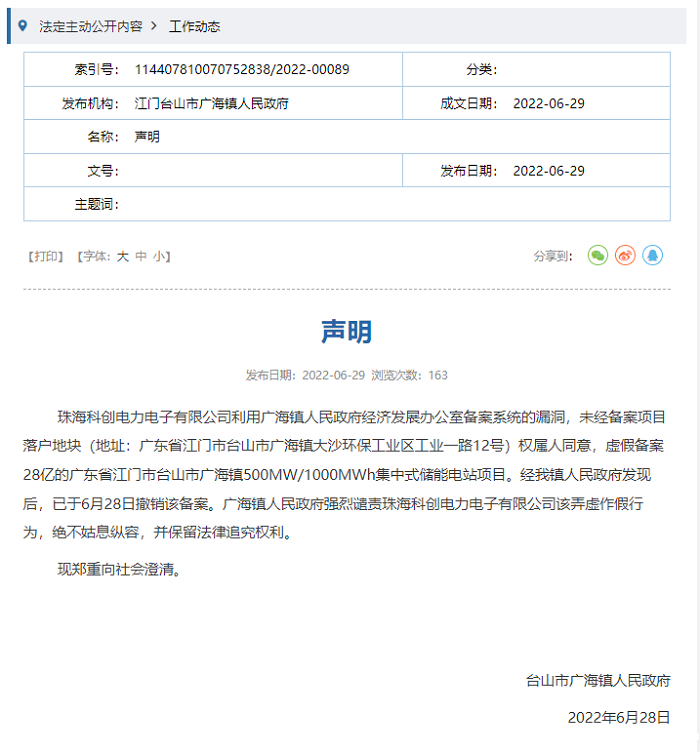Click the 声明 name value in table
The width and height of the screenshot is (700, 752).
pyautogui.click(x=147, y=137)
